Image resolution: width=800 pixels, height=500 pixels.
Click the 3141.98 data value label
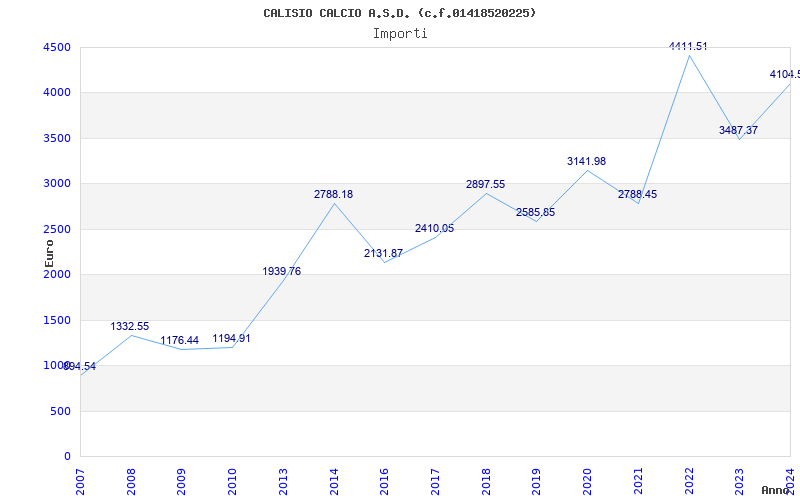pyautogui.click(x=586, y=161)
